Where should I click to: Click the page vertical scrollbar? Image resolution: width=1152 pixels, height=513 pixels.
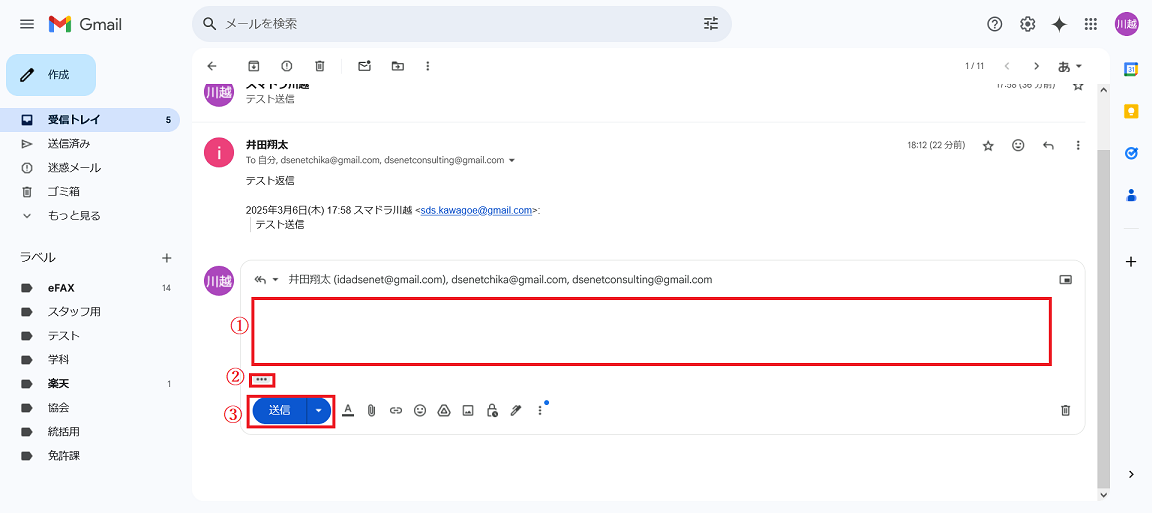1103,300
